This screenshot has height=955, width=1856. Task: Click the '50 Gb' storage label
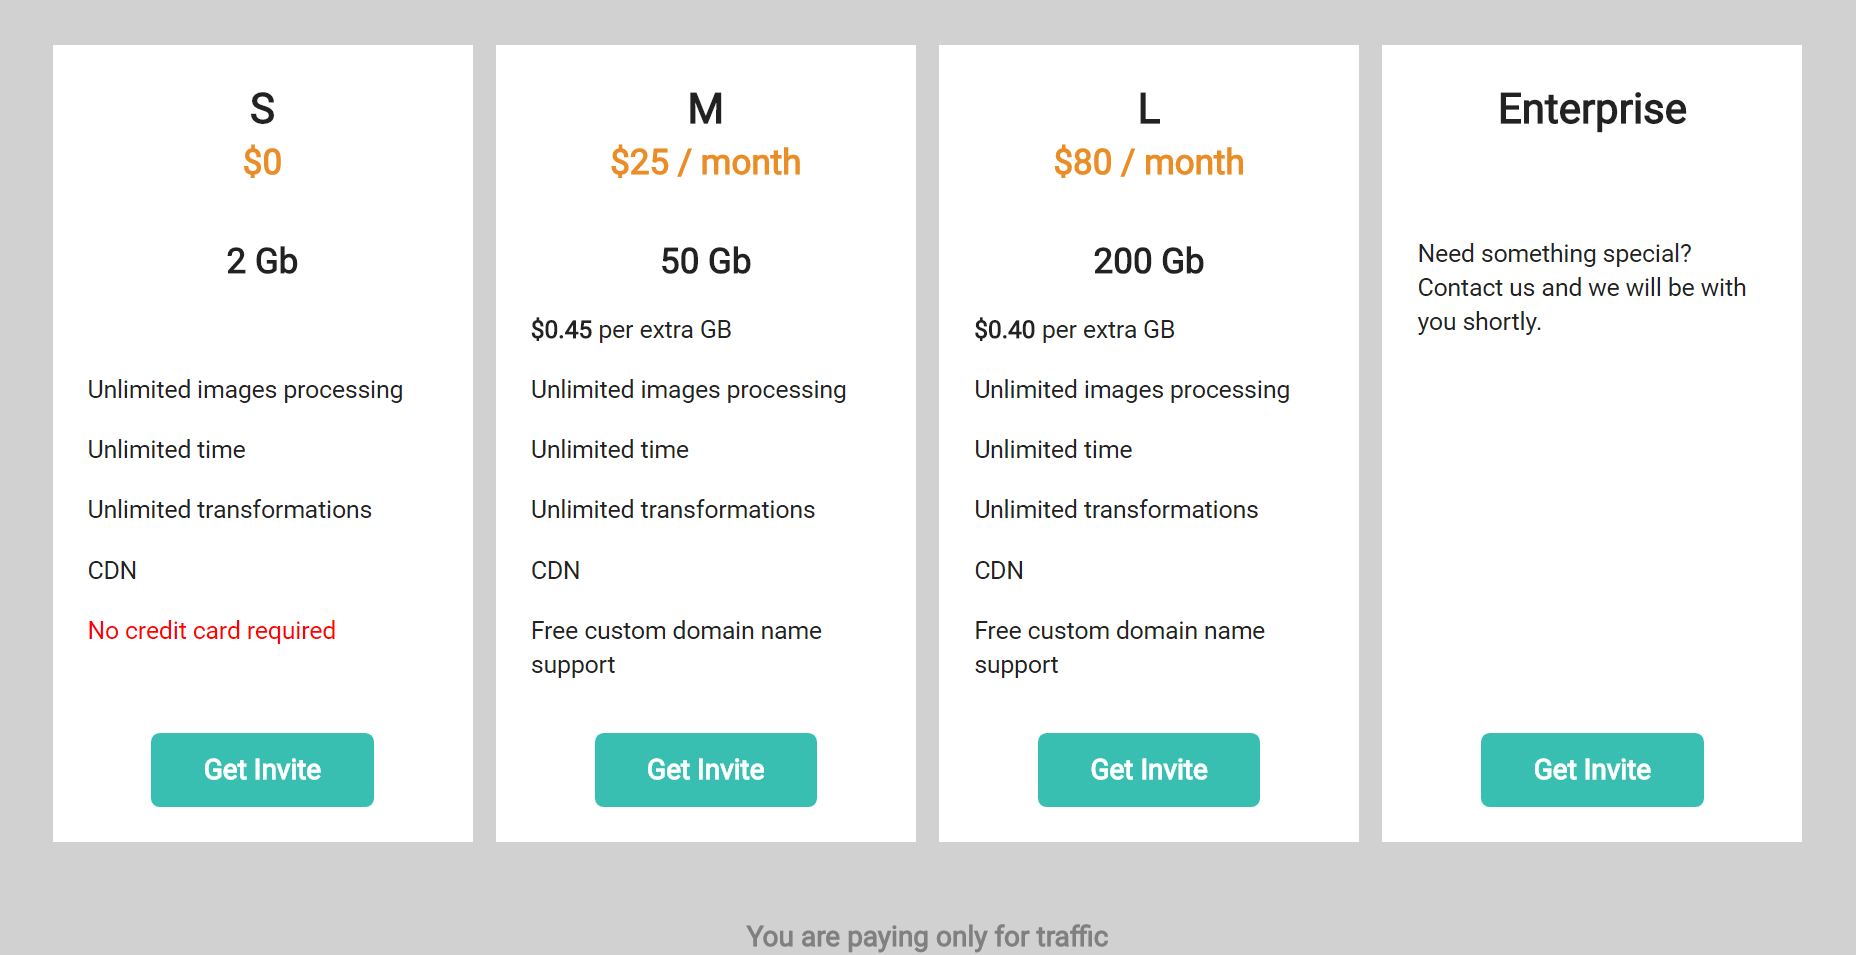coord(705,261)
